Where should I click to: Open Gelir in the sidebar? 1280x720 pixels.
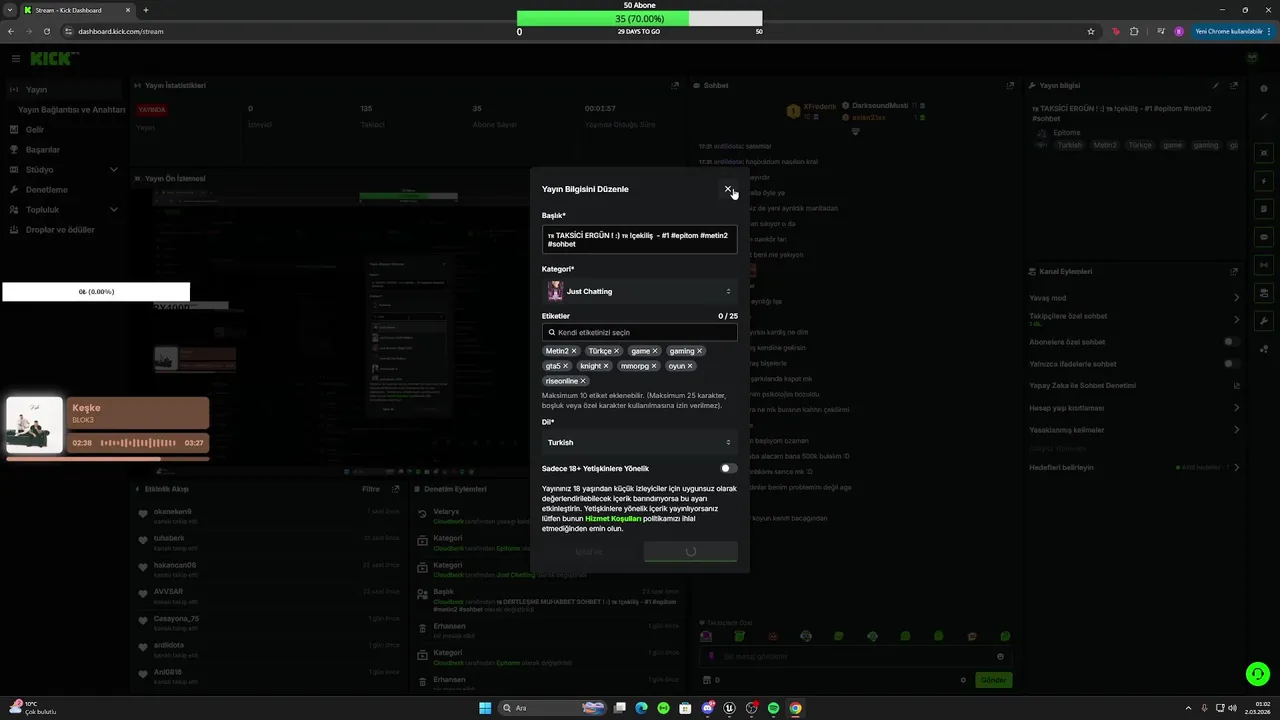tap(65, 130)
